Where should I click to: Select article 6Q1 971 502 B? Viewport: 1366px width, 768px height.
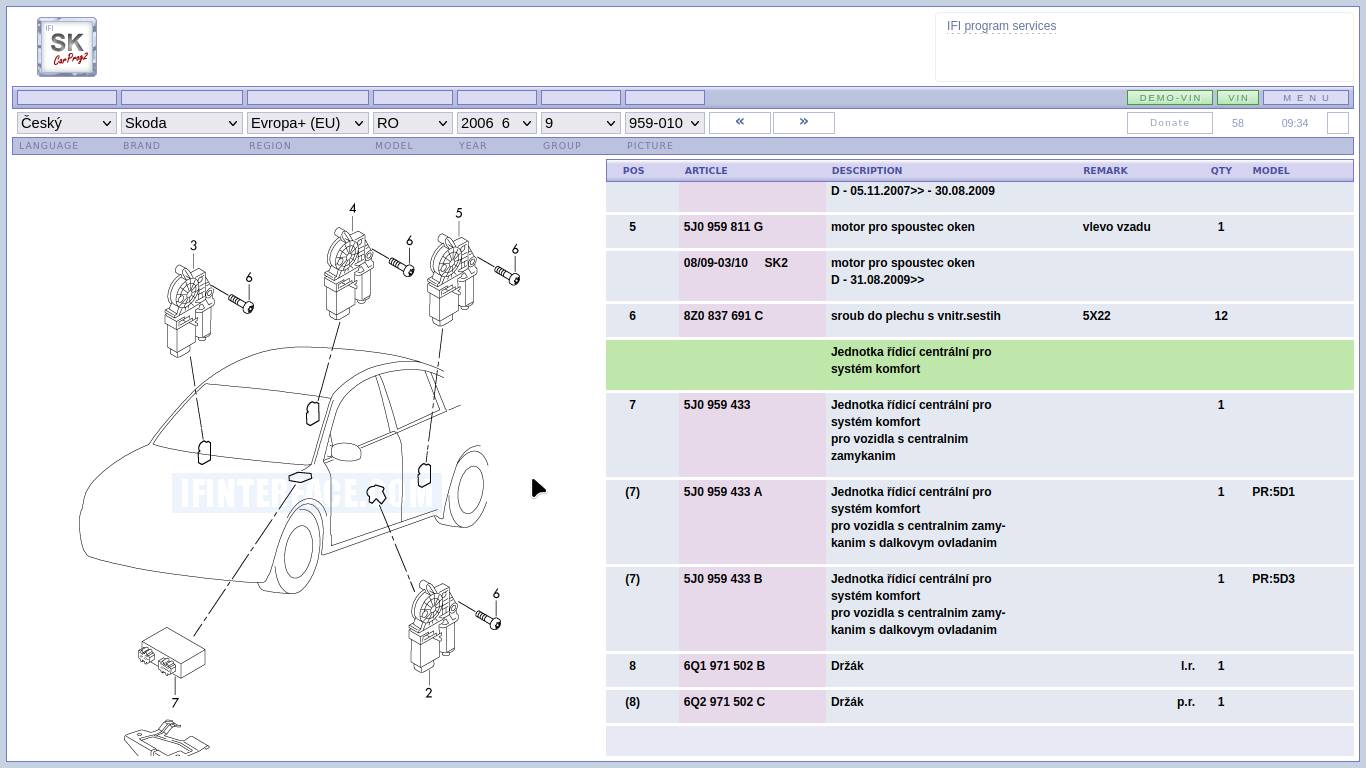tap(724, 666)
